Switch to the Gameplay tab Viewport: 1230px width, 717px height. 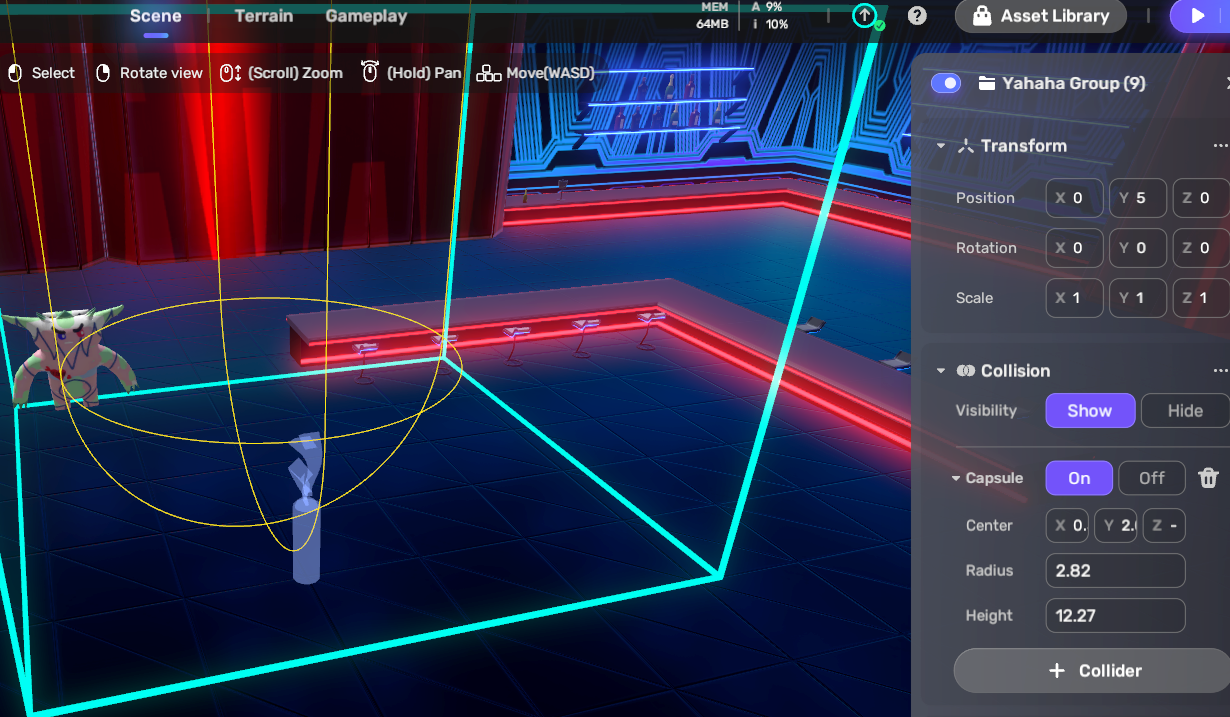coord(366,16)
